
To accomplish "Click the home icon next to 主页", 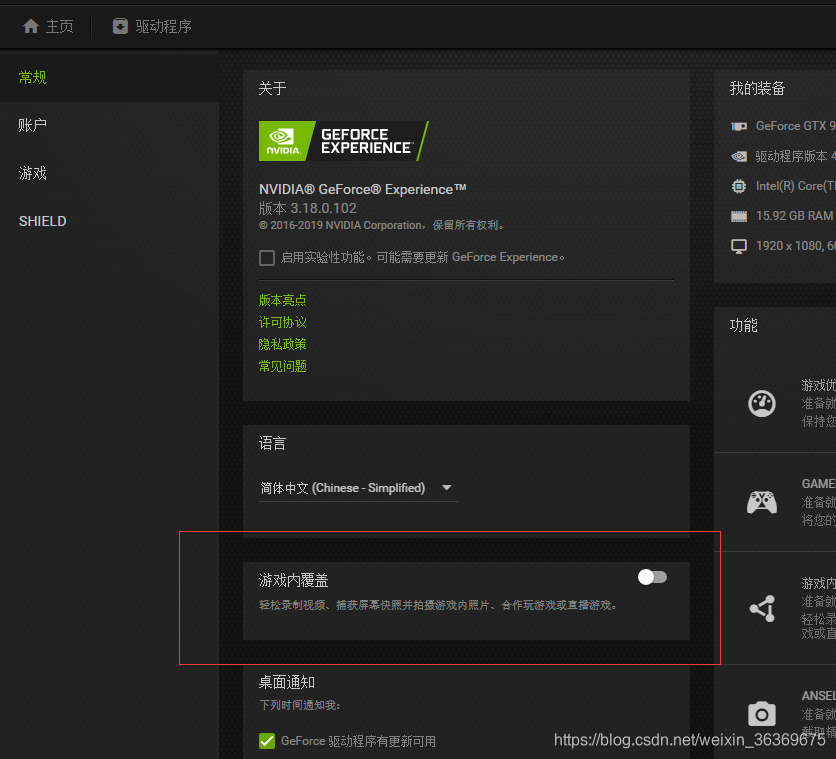I will pos(31,26).
